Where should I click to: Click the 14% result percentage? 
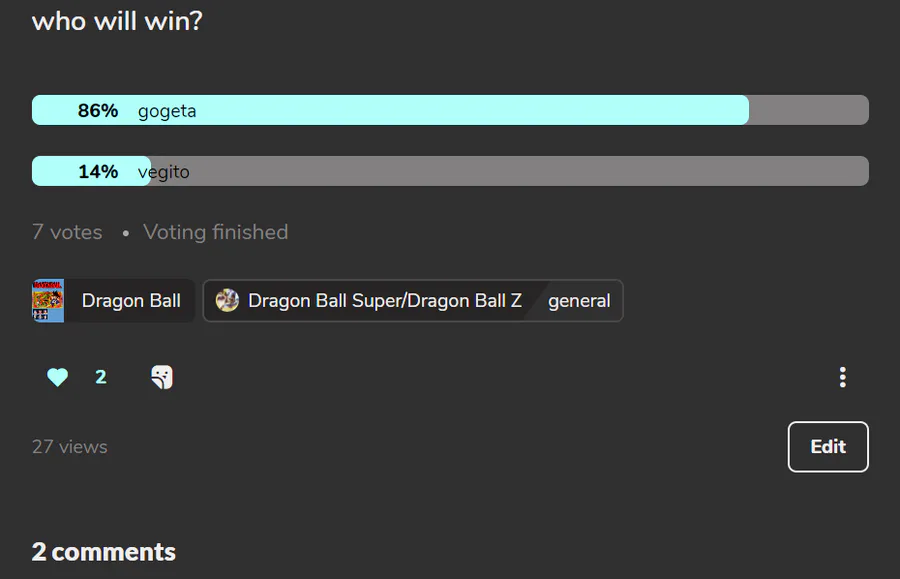(98, 171)
